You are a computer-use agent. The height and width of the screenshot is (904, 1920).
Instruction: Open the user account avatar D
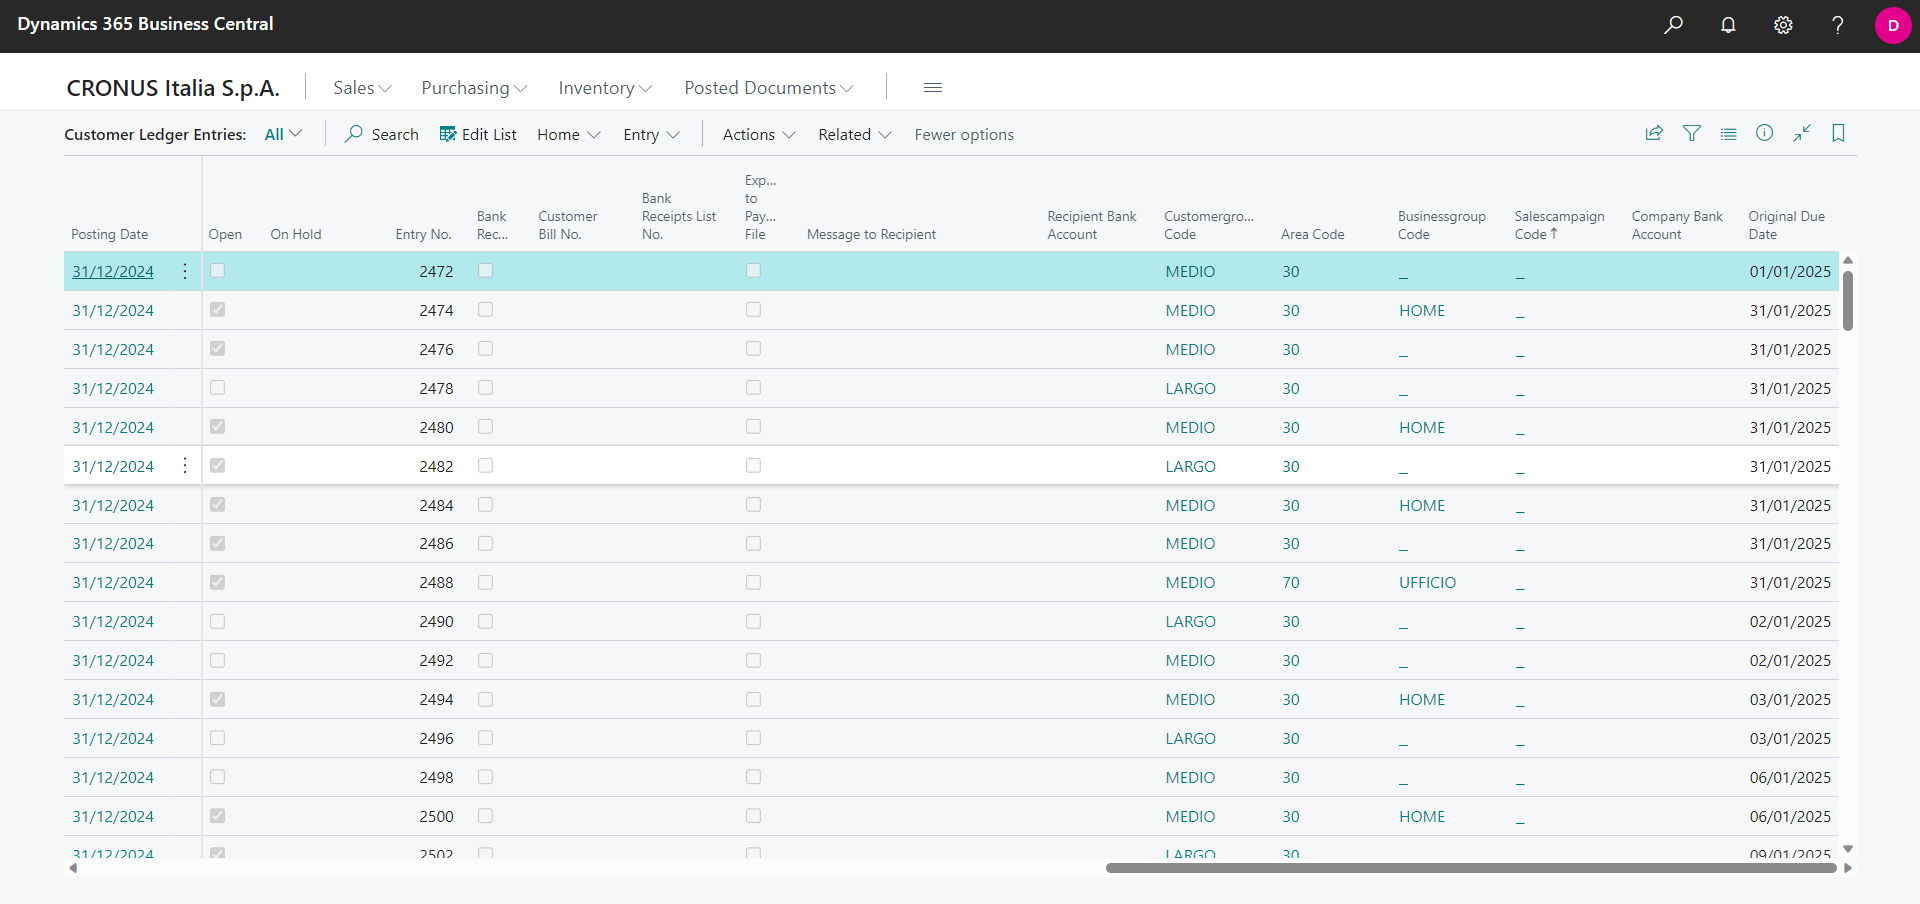(1893, 26)
